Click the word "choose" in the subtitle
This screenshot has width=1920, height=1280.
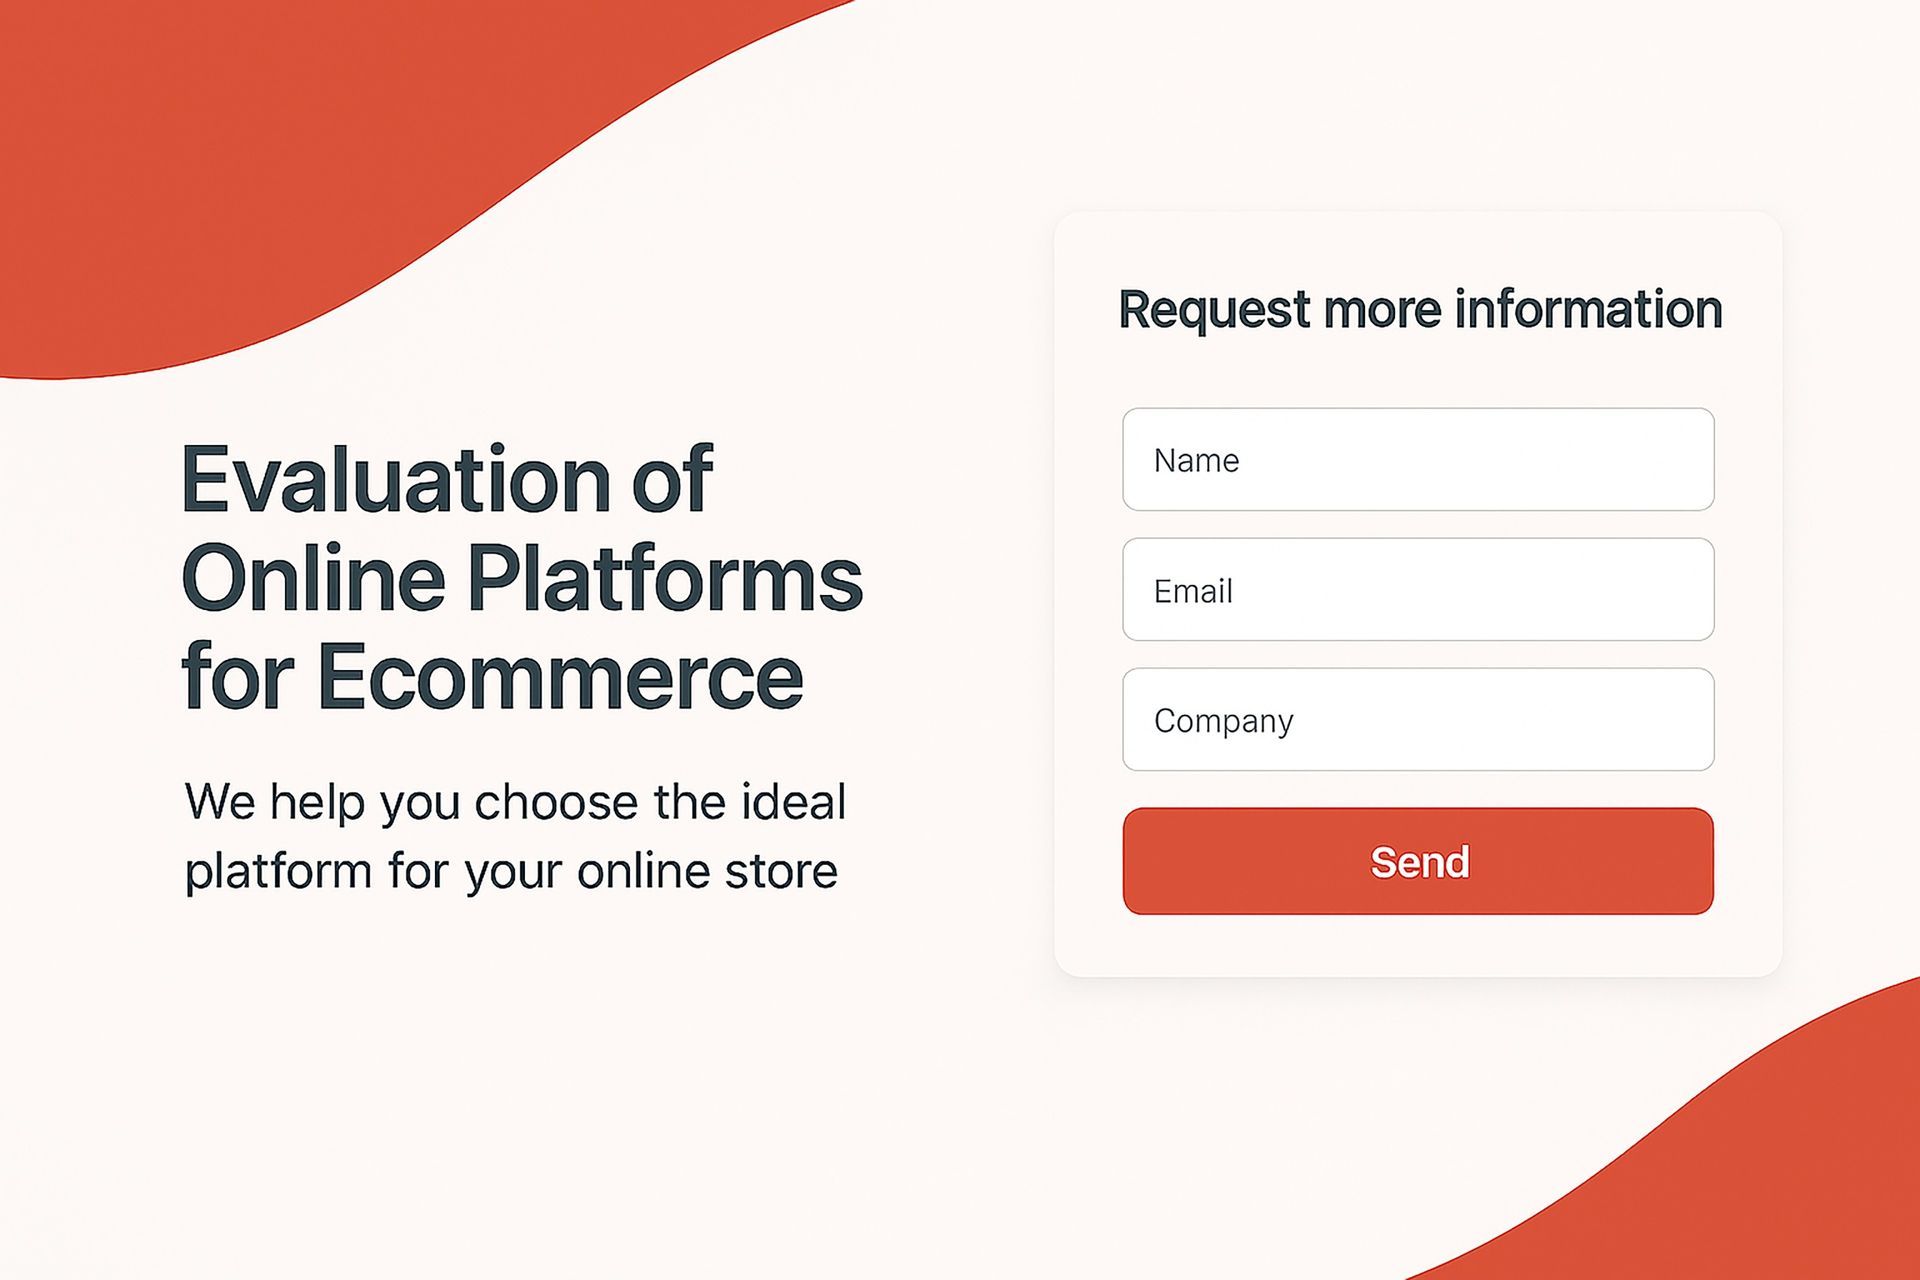coord(556,803)
